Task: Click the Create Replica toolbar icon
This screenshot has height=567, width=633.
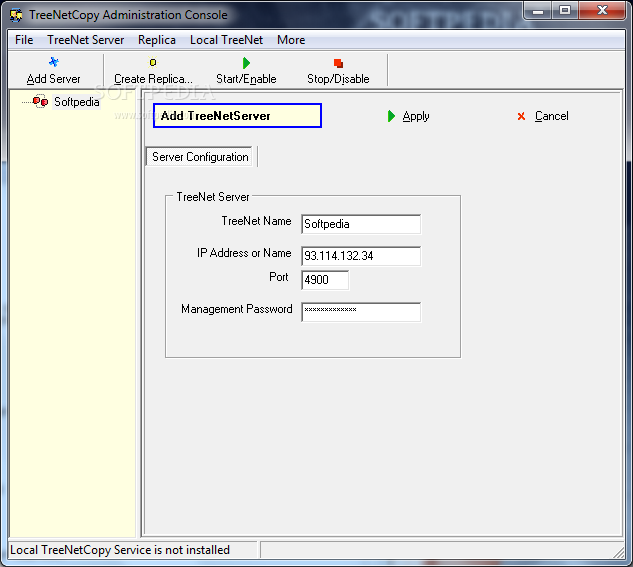Action: click(153, 63)
